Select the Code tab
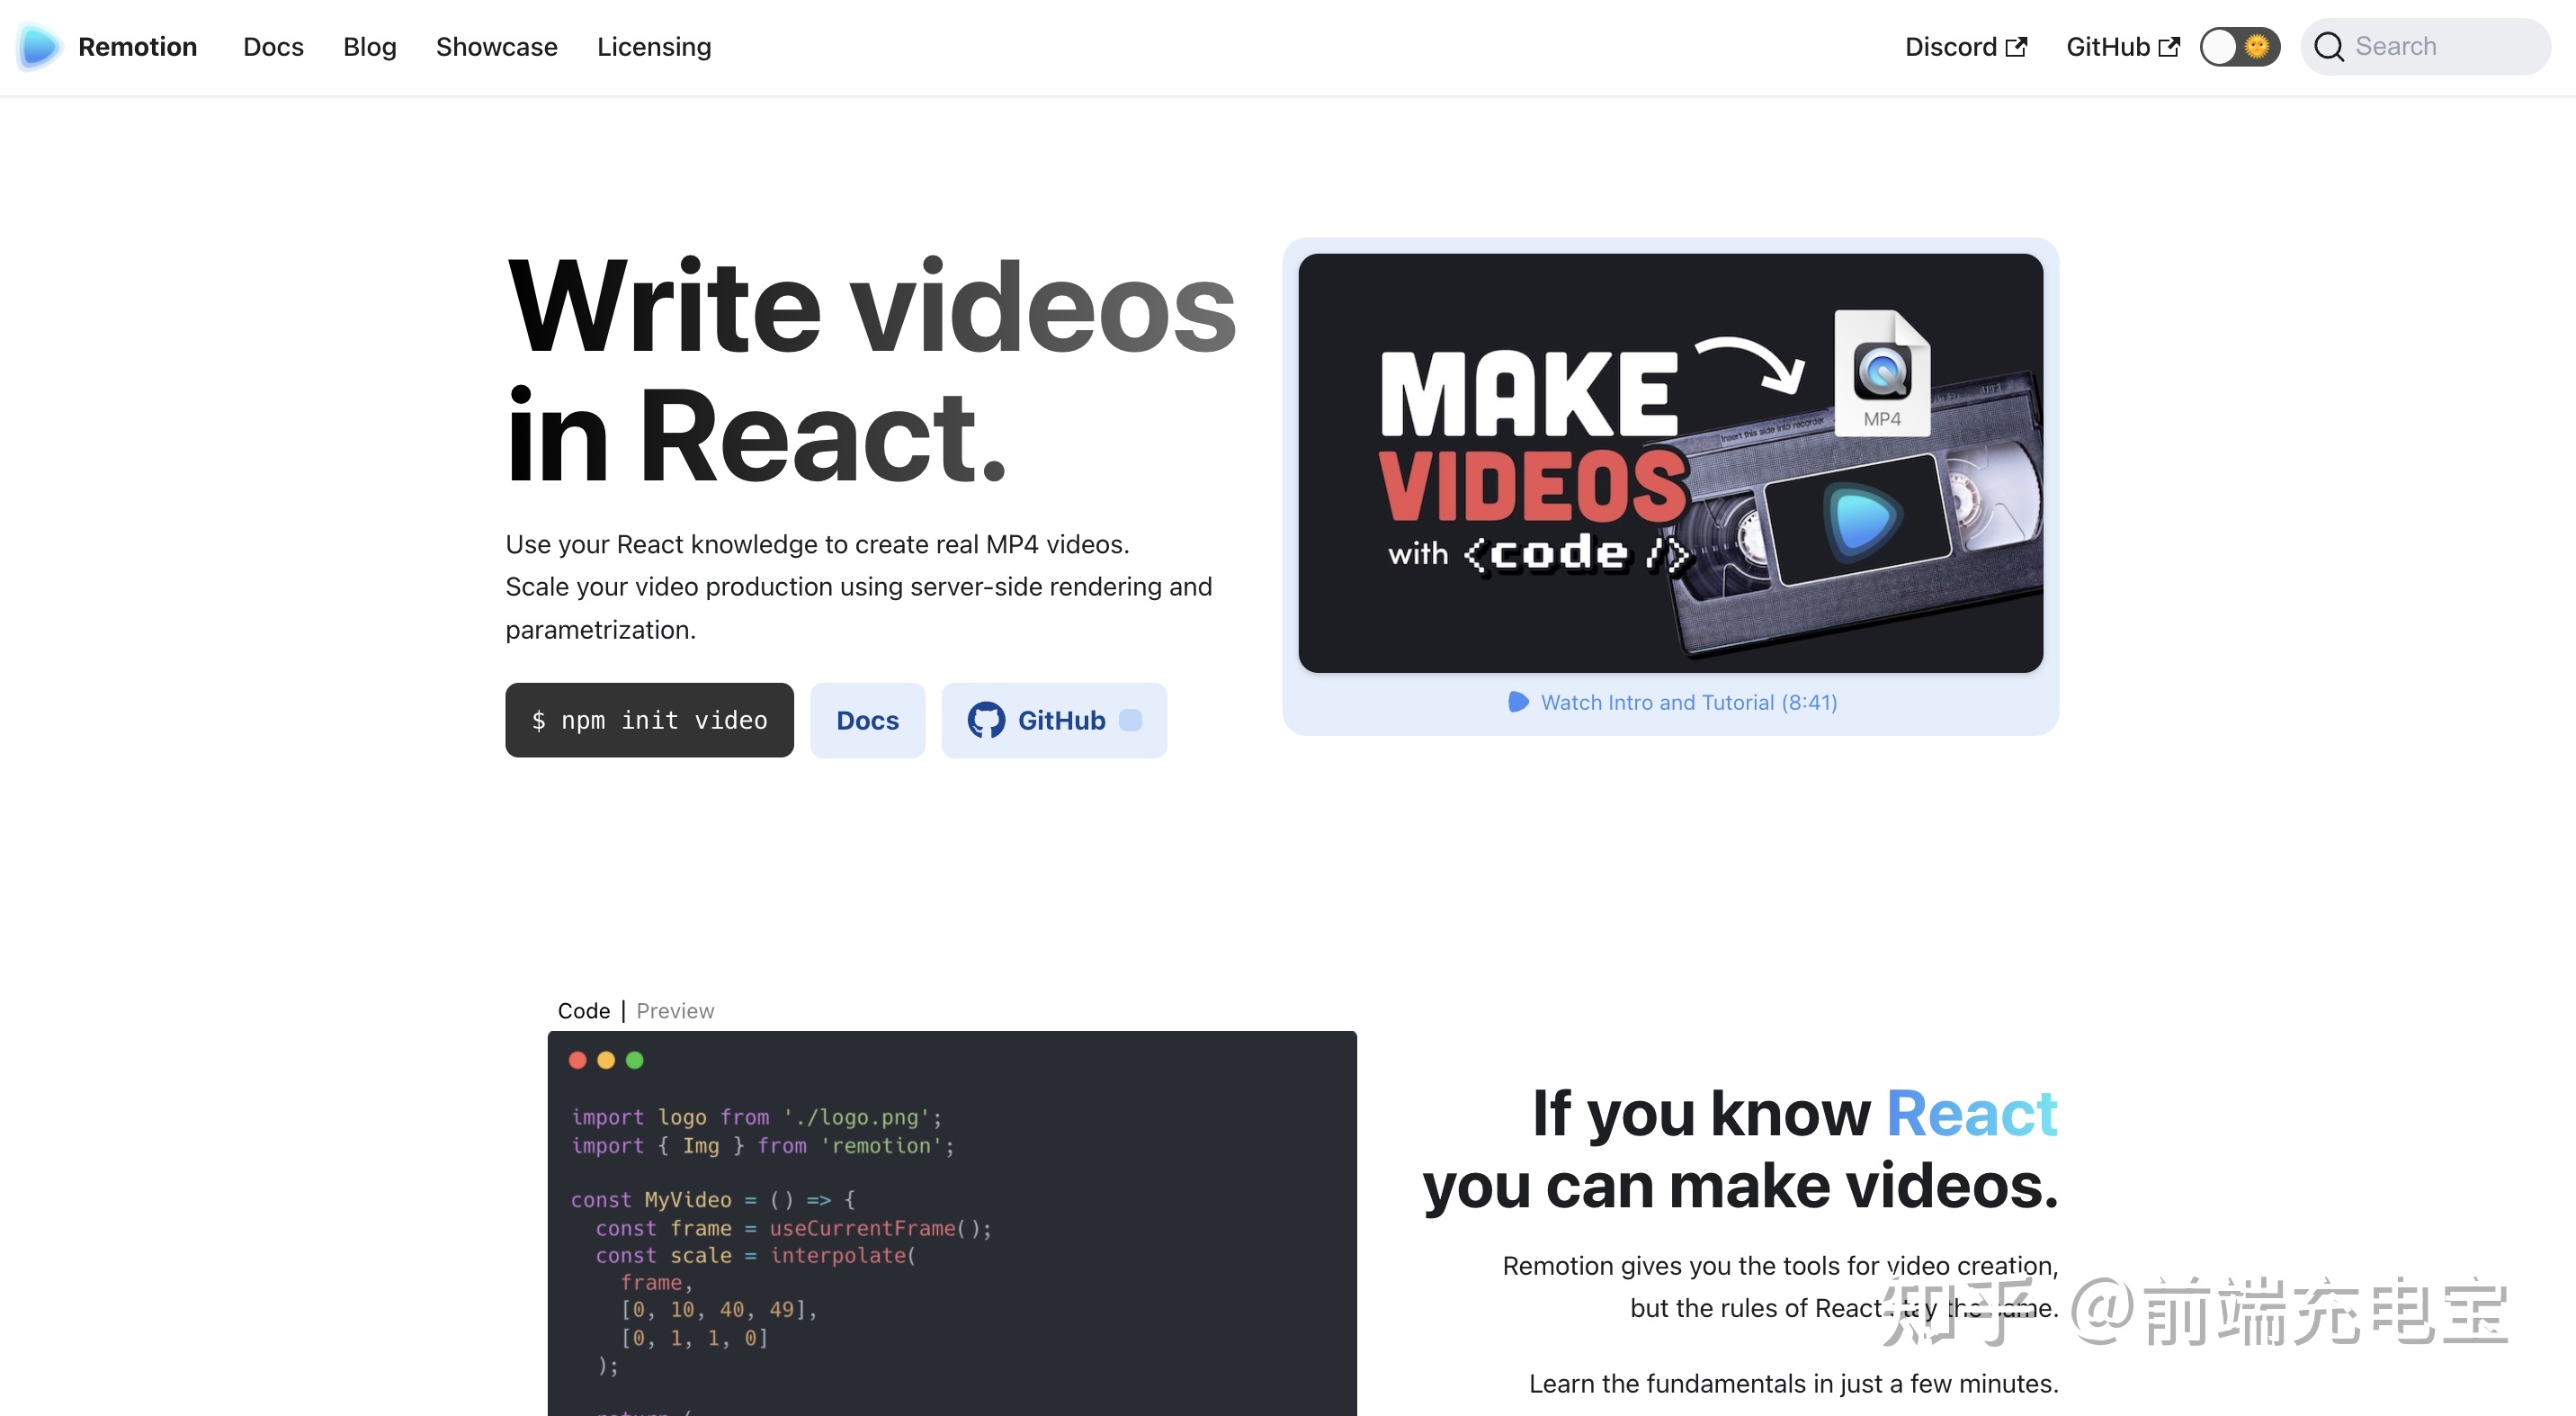This screenshot has height=1416, width=2576. (x=583, y=1011)
